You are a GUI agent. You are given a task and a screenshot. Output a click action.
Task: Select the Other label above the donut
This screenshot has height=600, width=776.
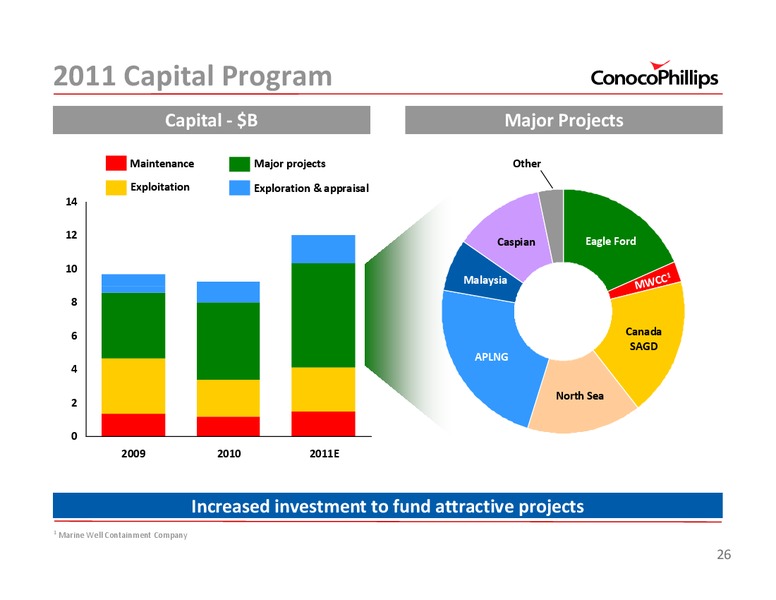[527, 163]
